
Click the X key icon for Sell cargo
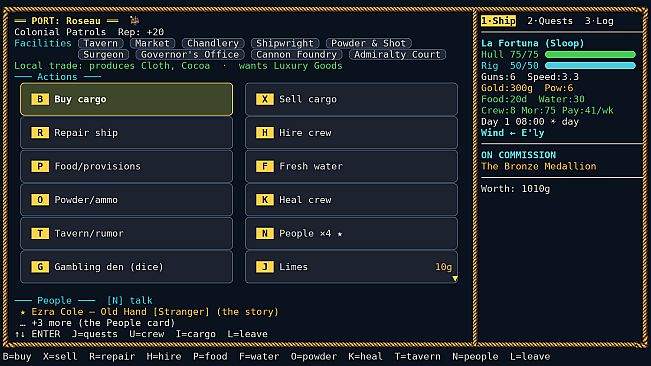point(264,99)
